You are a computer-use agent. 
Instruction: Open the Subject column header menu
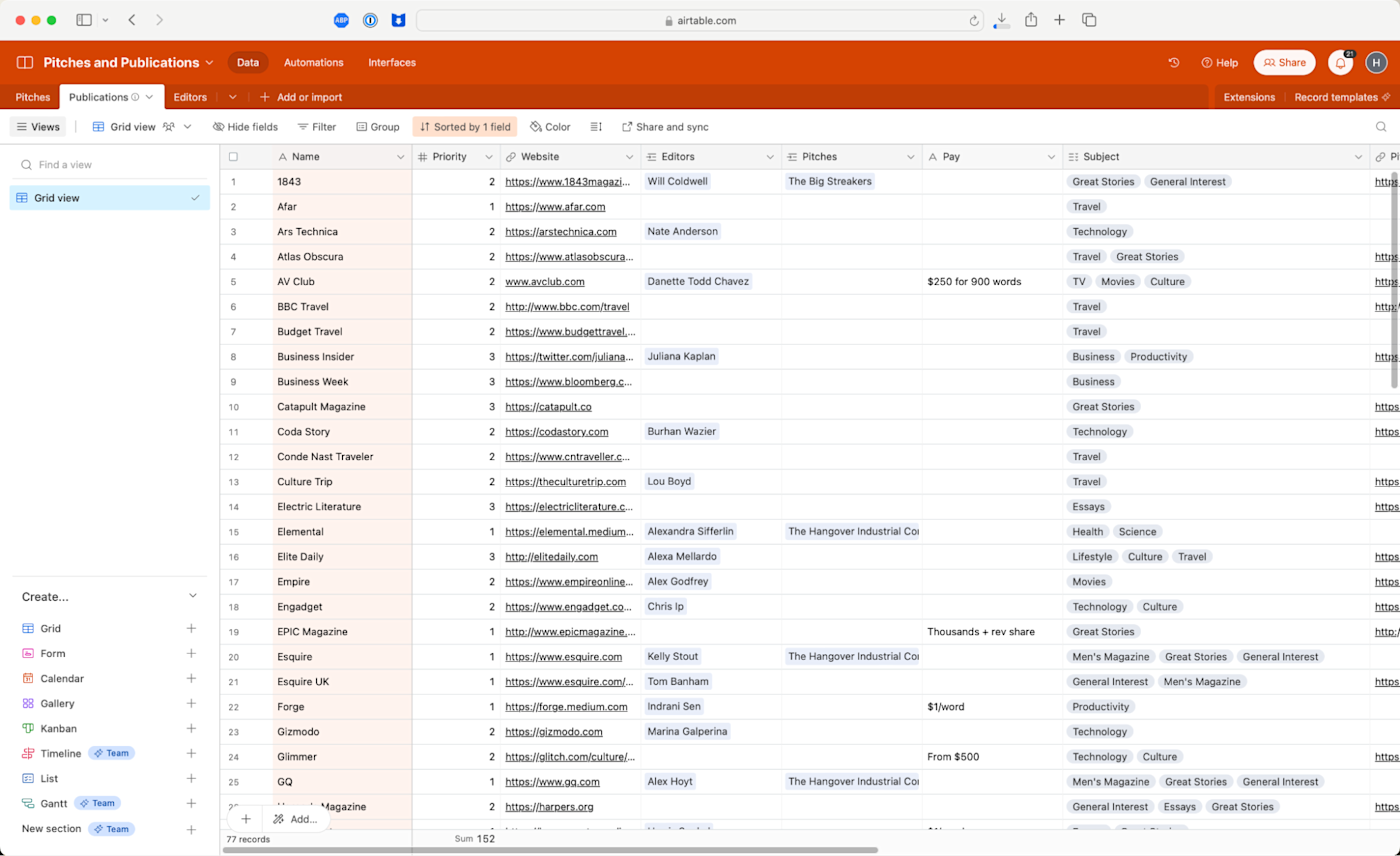1358,157
